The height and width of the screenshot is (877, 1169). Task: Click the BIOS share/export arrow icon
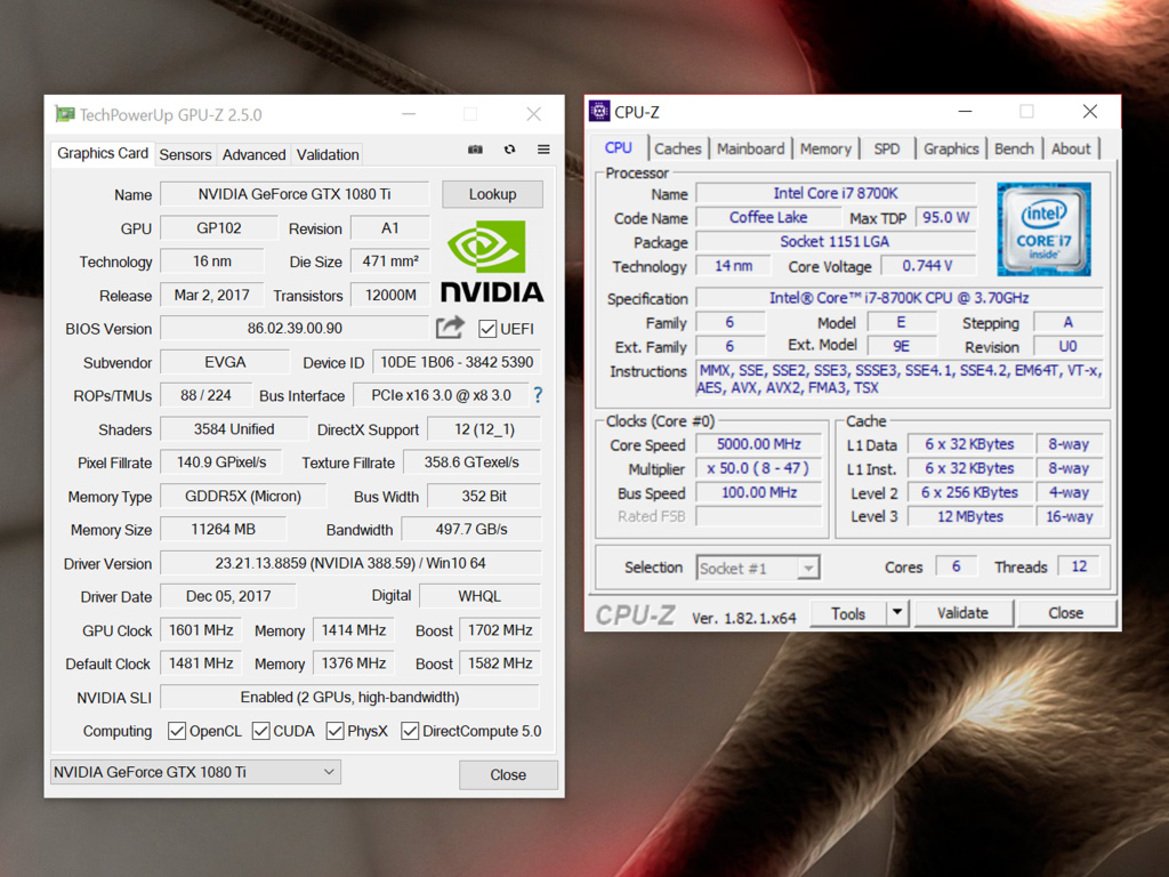click(450, 327)
